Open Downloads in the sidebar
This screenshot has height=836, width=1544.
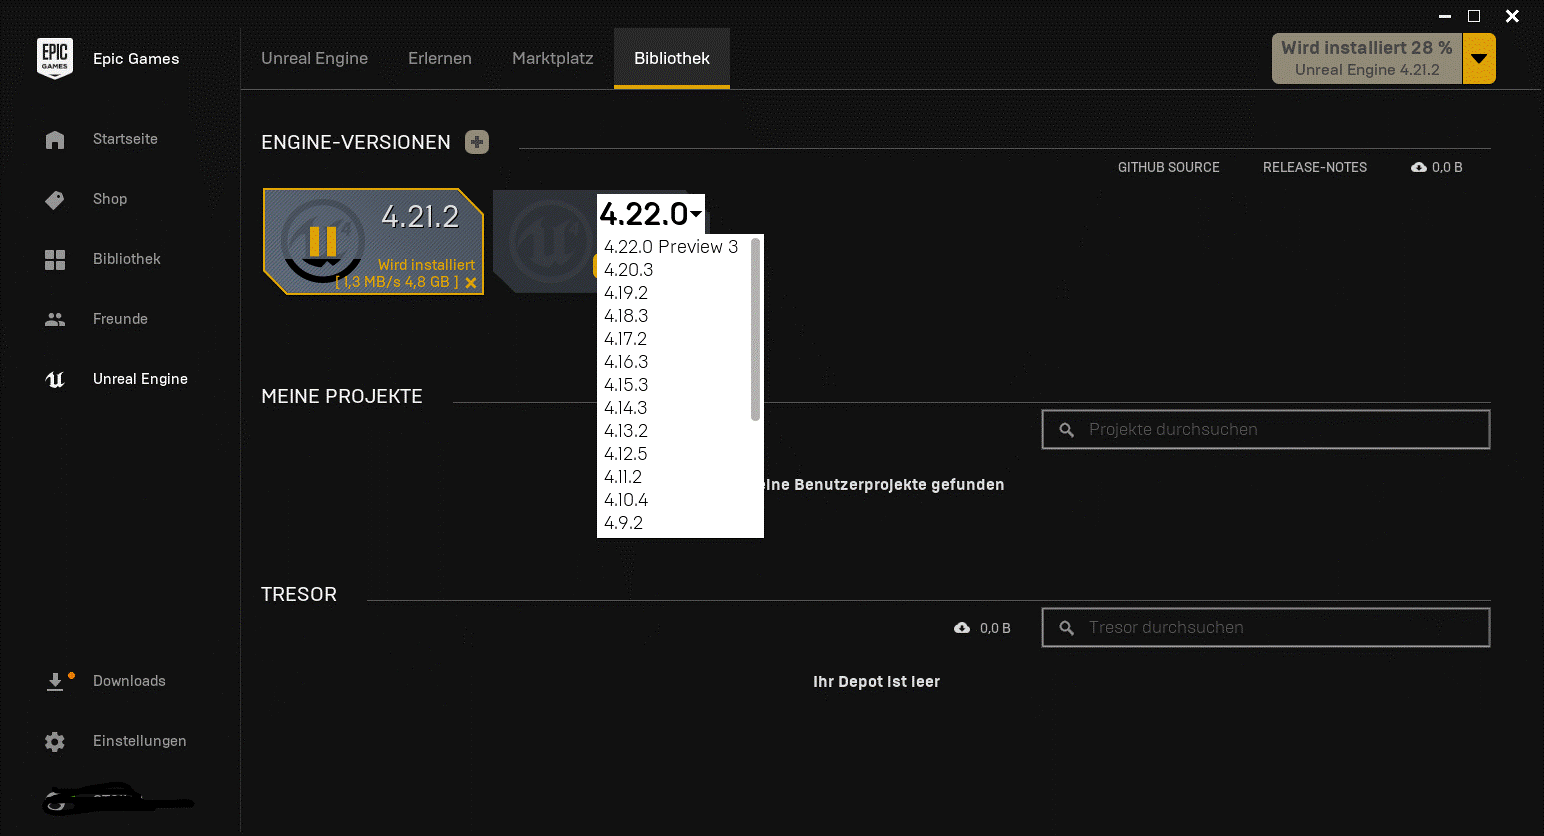pyautogui.click(x=129, y=681)
